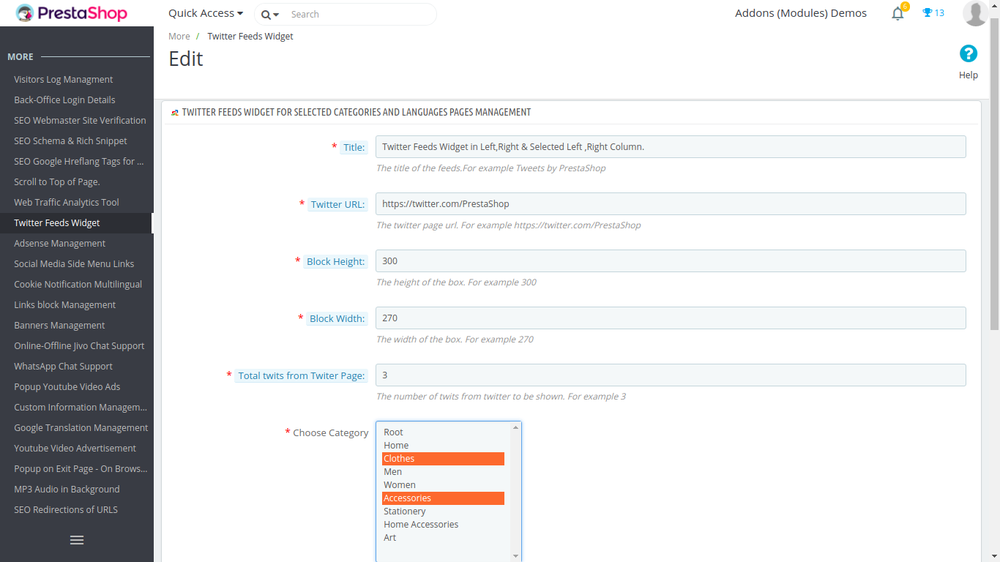The width and height of the screenshot is (1000, 562).
Task: Click the Title field label
Action: pyautogui.click(x=354, y=147)
